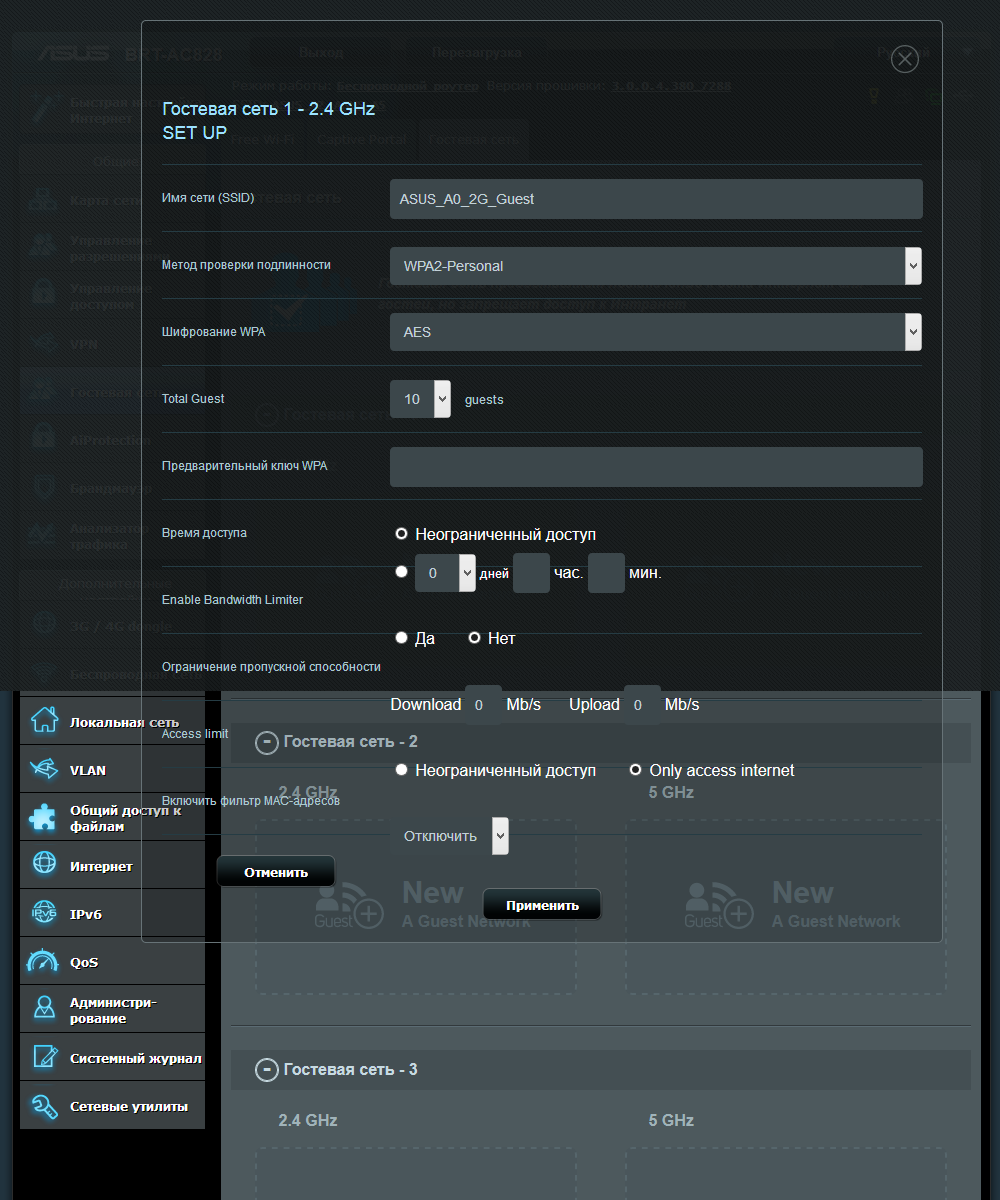Click the 5 GHz label under Гостевая сеть - 3

(x=671, y=1120)
